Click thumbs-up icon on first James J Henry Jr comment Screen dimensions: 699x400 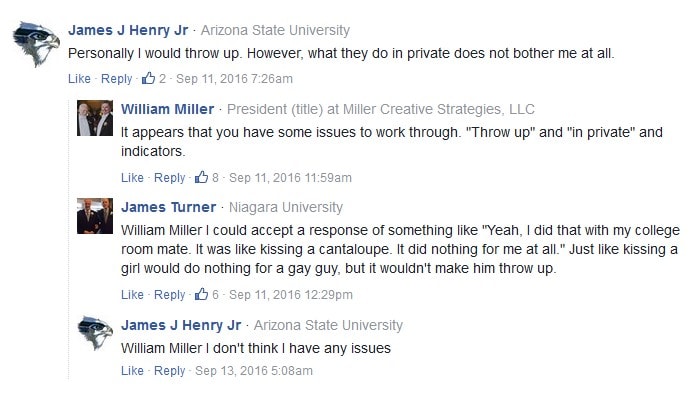click(149, 78)
